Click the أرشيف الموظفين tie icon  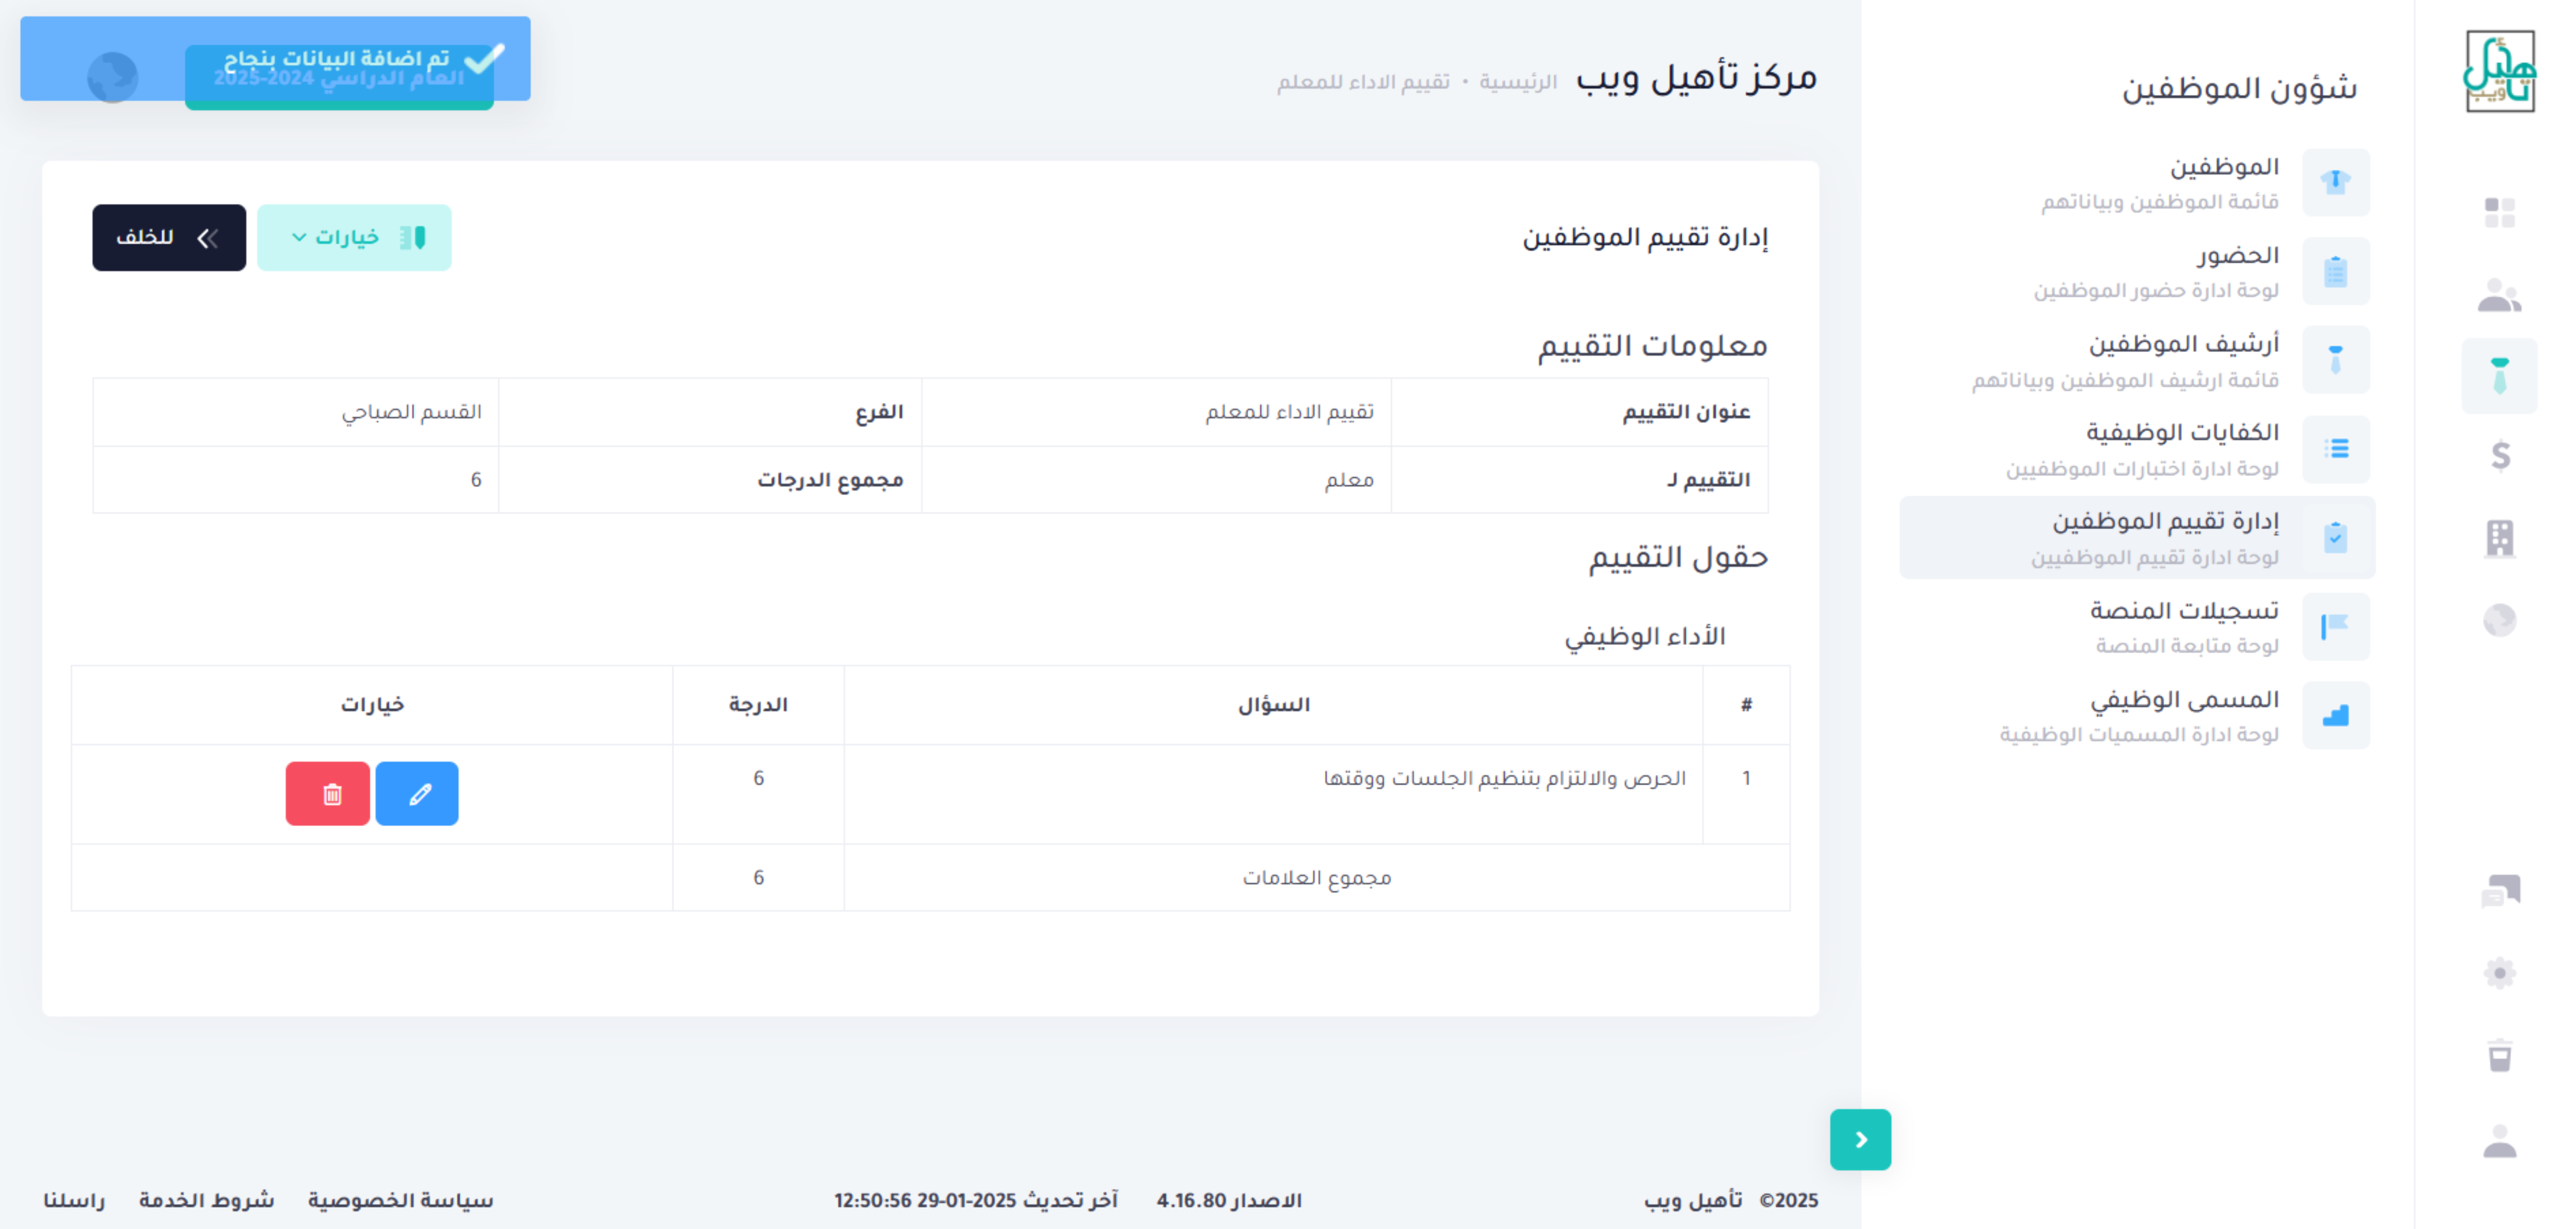(x=2335, y=360)
